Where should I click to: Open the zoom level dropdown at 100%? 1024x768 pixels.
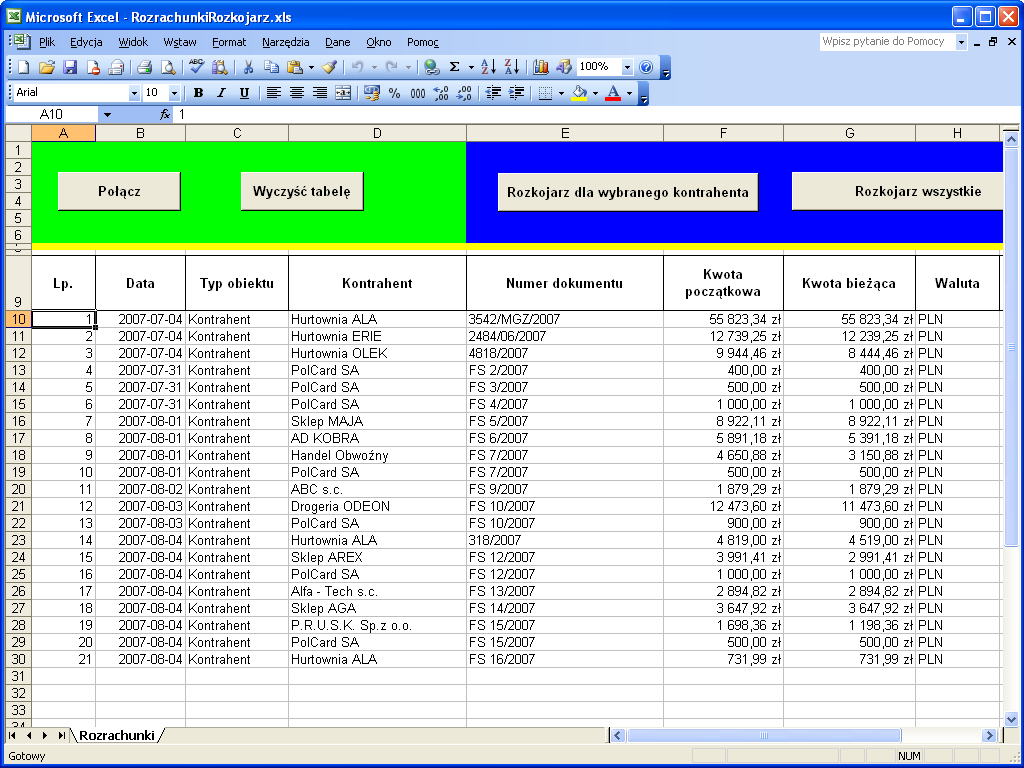(628, 67)
